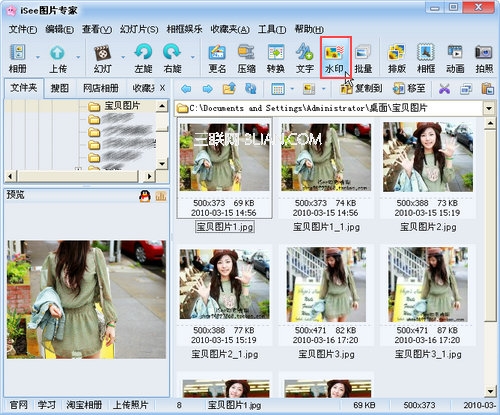Screen dimensions: 500x415
Task: Click the histogram icon in preview panel
Action: click(161, 196)
